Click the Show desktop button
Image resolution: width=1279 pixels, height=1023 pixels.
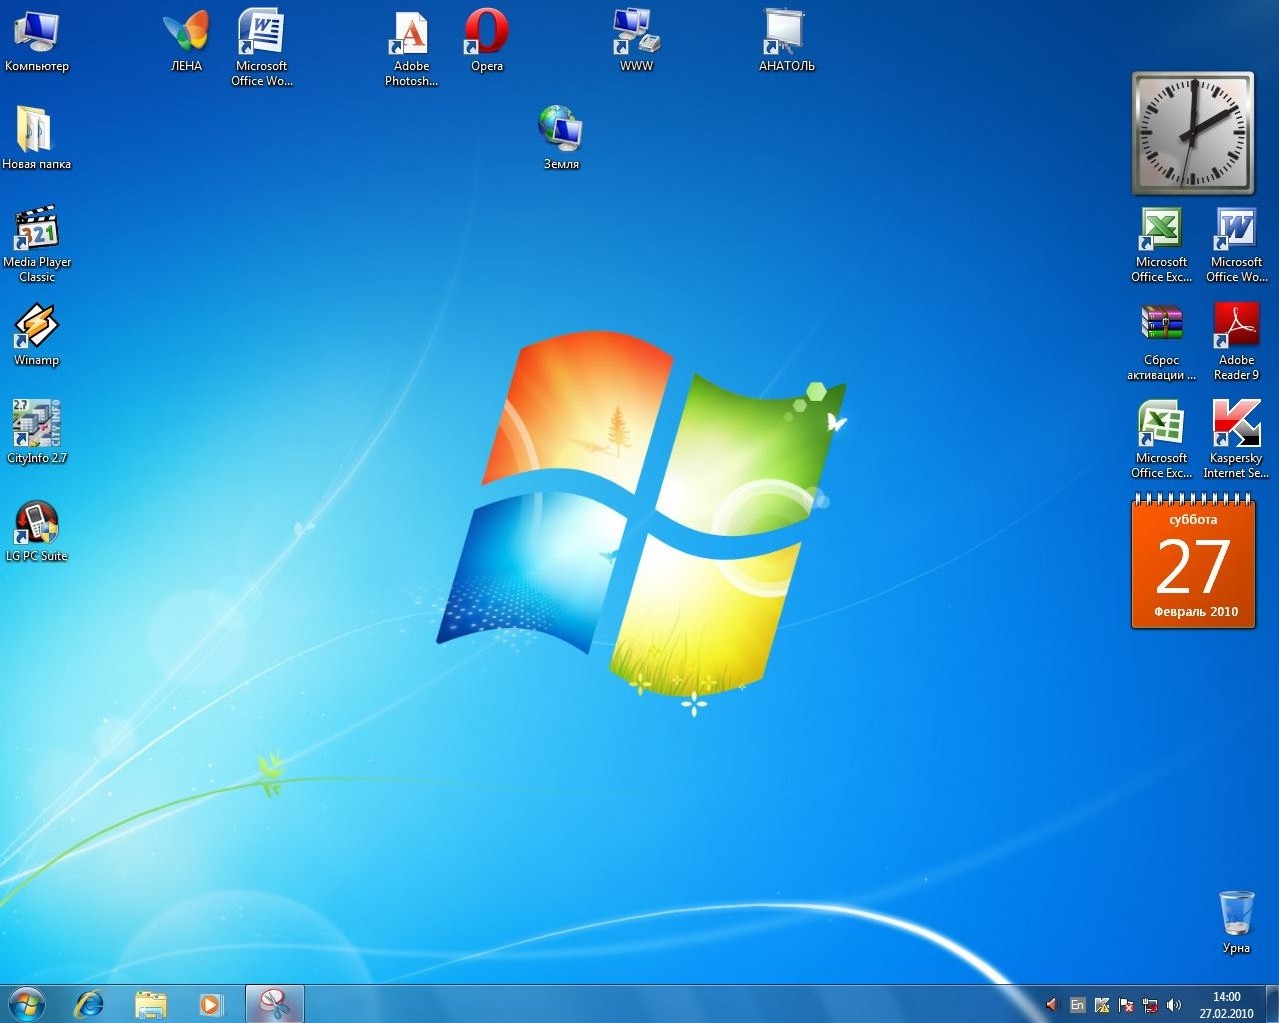[1272, 1004]
